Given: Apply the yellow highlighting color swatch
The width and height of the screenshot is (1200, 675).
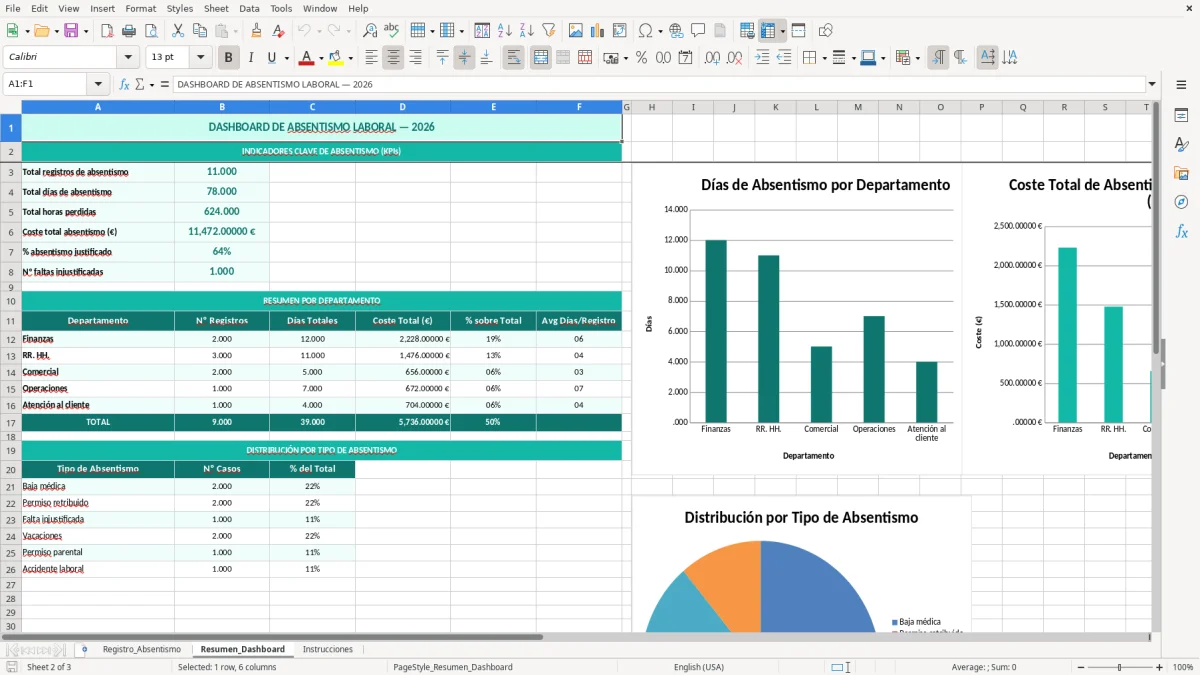Looking at the screenshot, I should [x=335, y=58].
